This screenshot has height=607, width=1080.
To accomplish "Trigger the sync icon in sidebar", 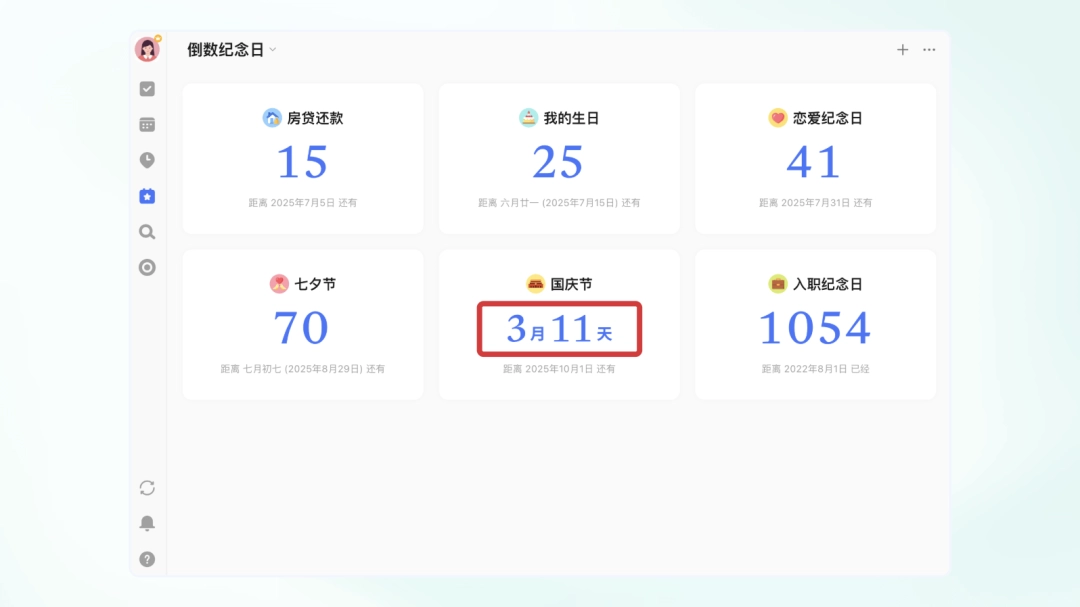I will (147, 488).
